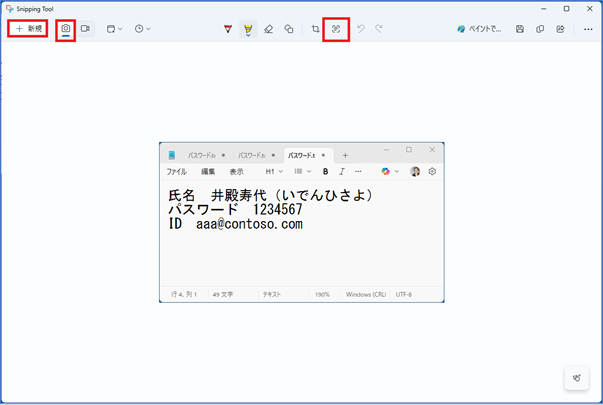The image size is (603, 405).
Task: Save the snip with the floppy disk icon
Action: (x=520, y=29)
